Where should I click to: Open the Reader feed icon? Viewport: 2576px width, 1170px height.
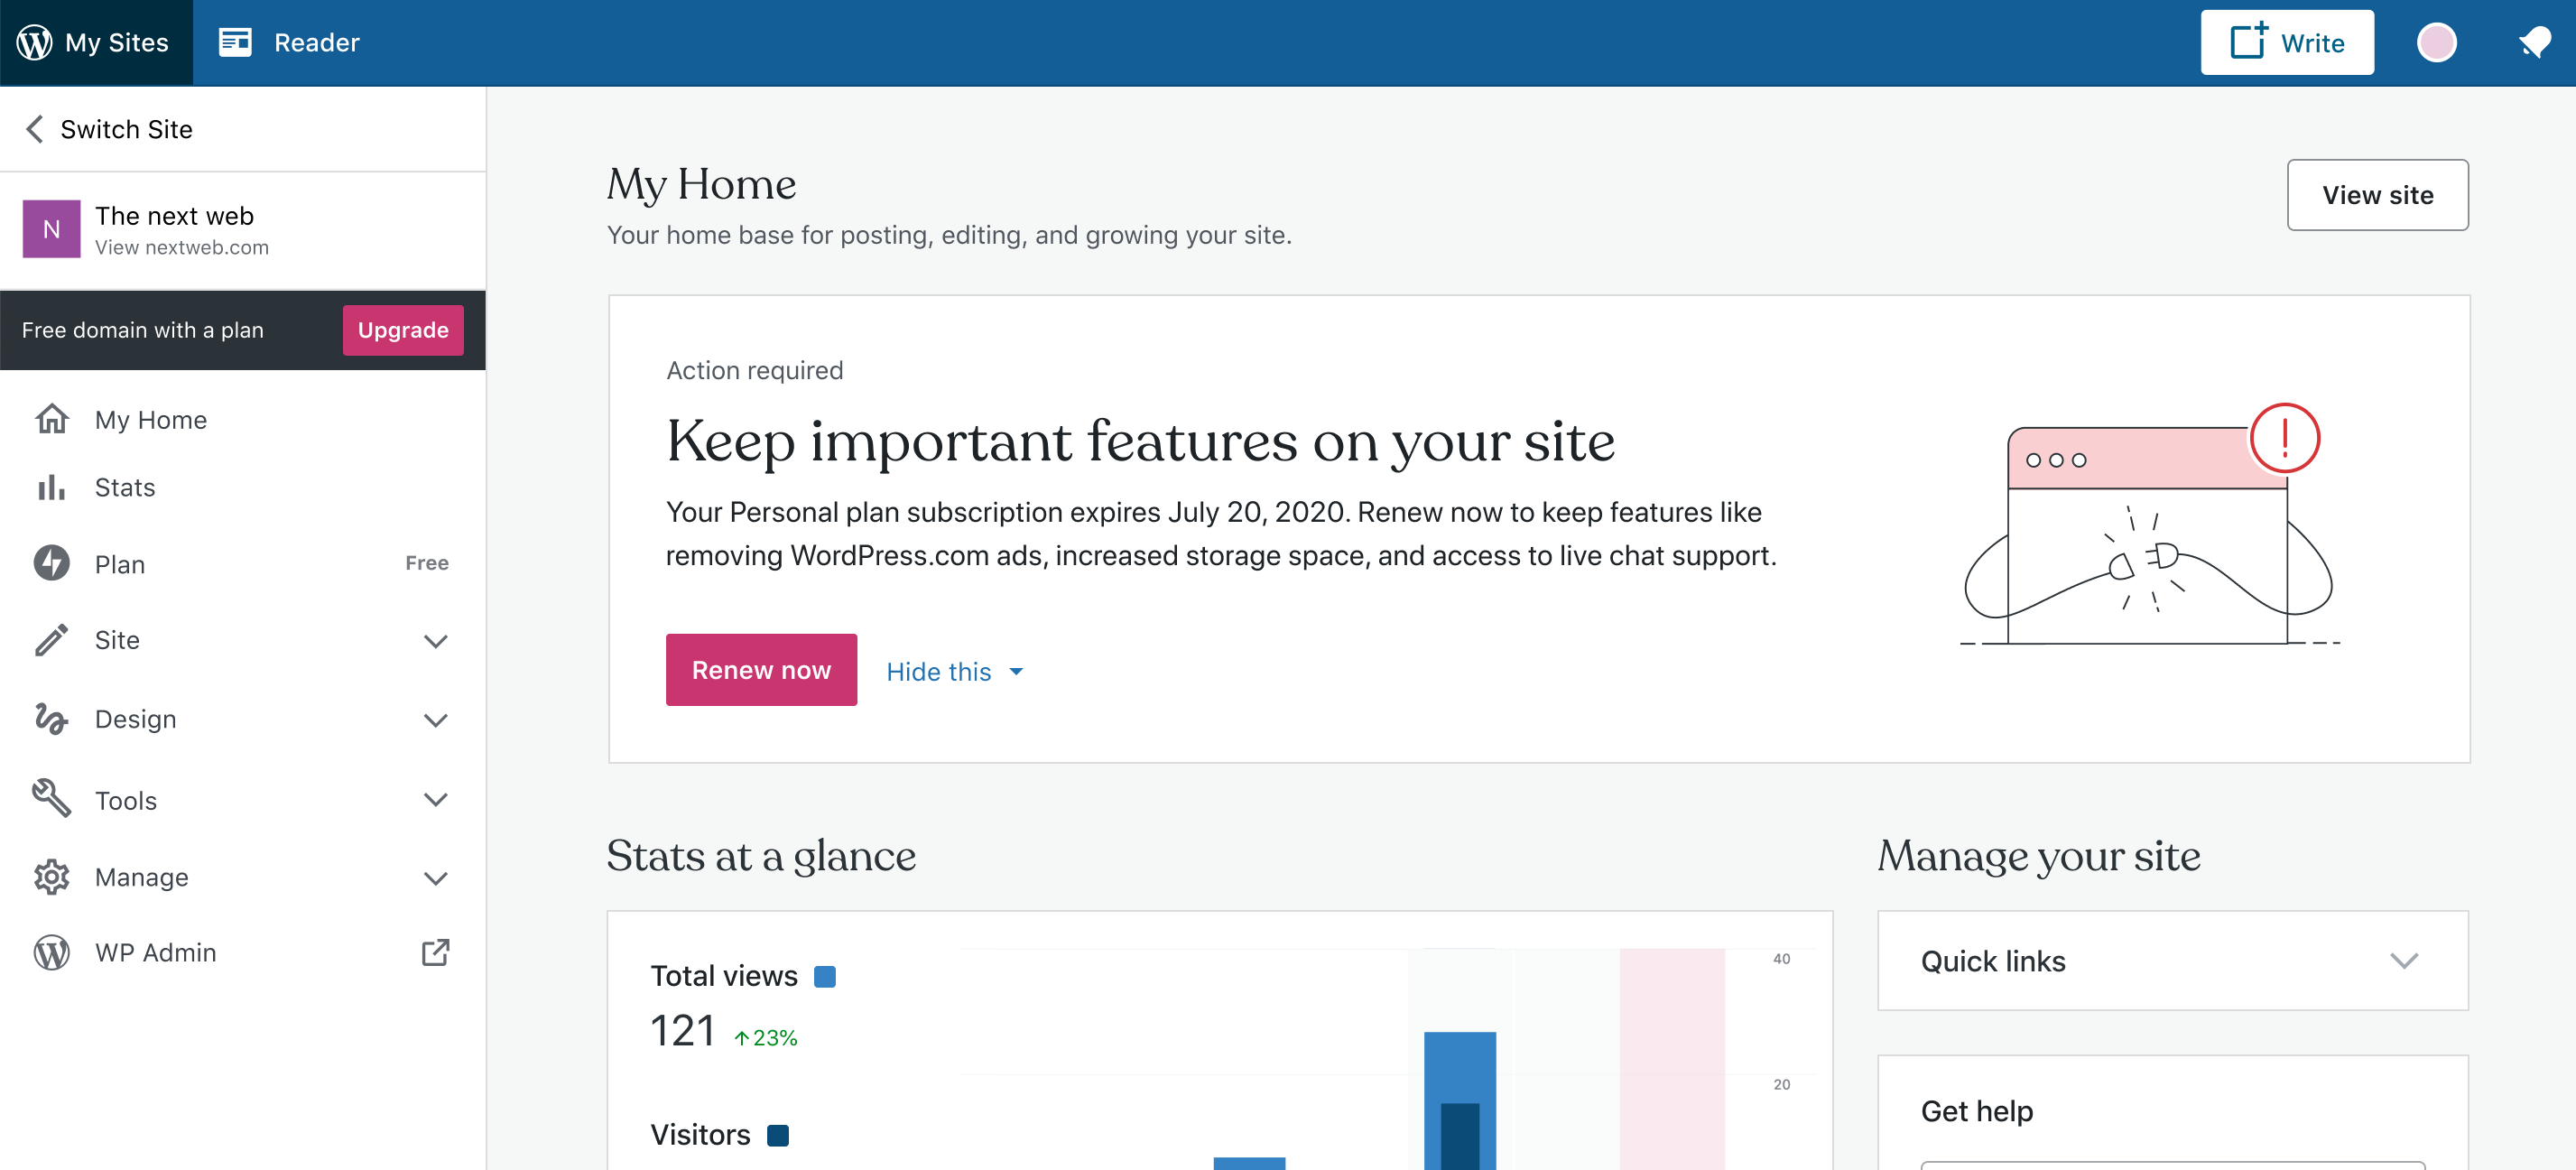click(235, 42)
